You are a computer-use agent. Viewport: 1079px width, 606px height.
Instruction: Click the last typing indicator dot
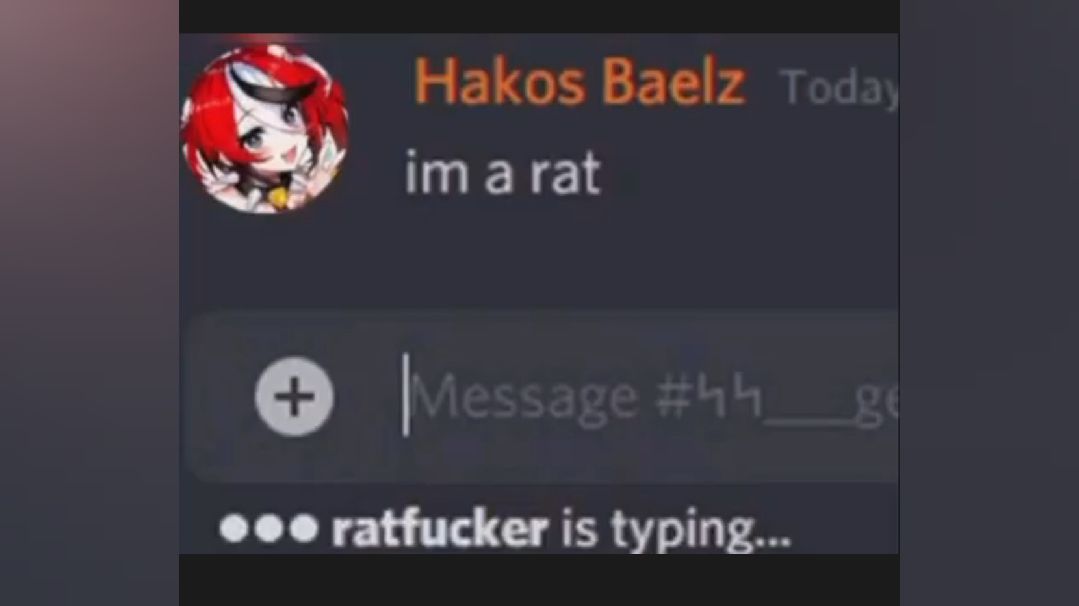[303, 528]
